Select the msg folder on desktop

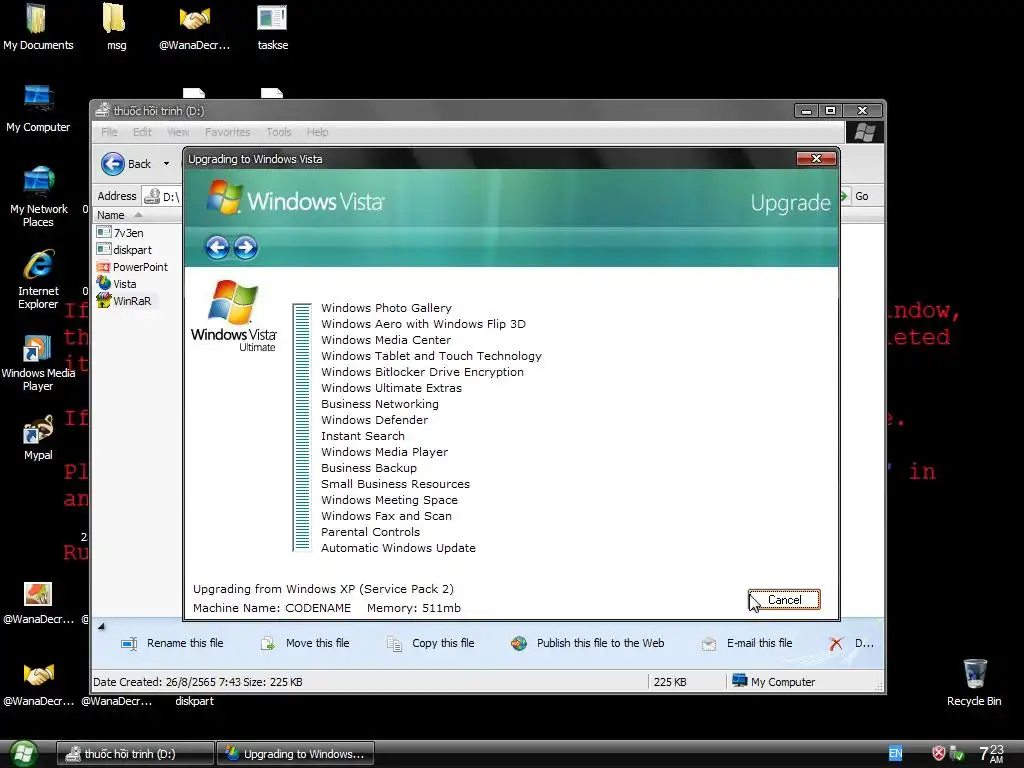(116, 27)
